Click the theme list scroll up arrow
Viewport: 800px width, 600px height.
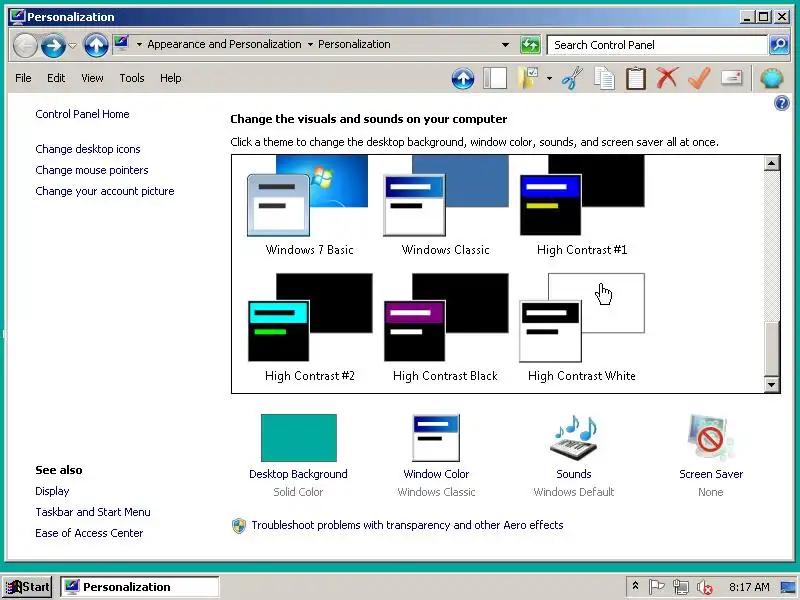click(x=771, y=163)
